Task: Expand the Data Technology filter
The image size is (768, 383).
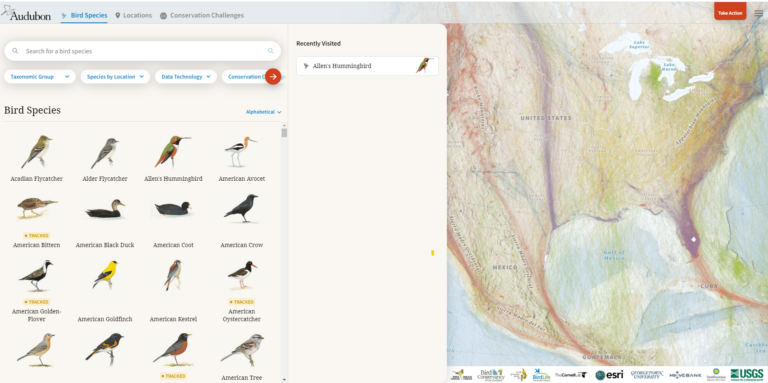Action: pos(186,76)
